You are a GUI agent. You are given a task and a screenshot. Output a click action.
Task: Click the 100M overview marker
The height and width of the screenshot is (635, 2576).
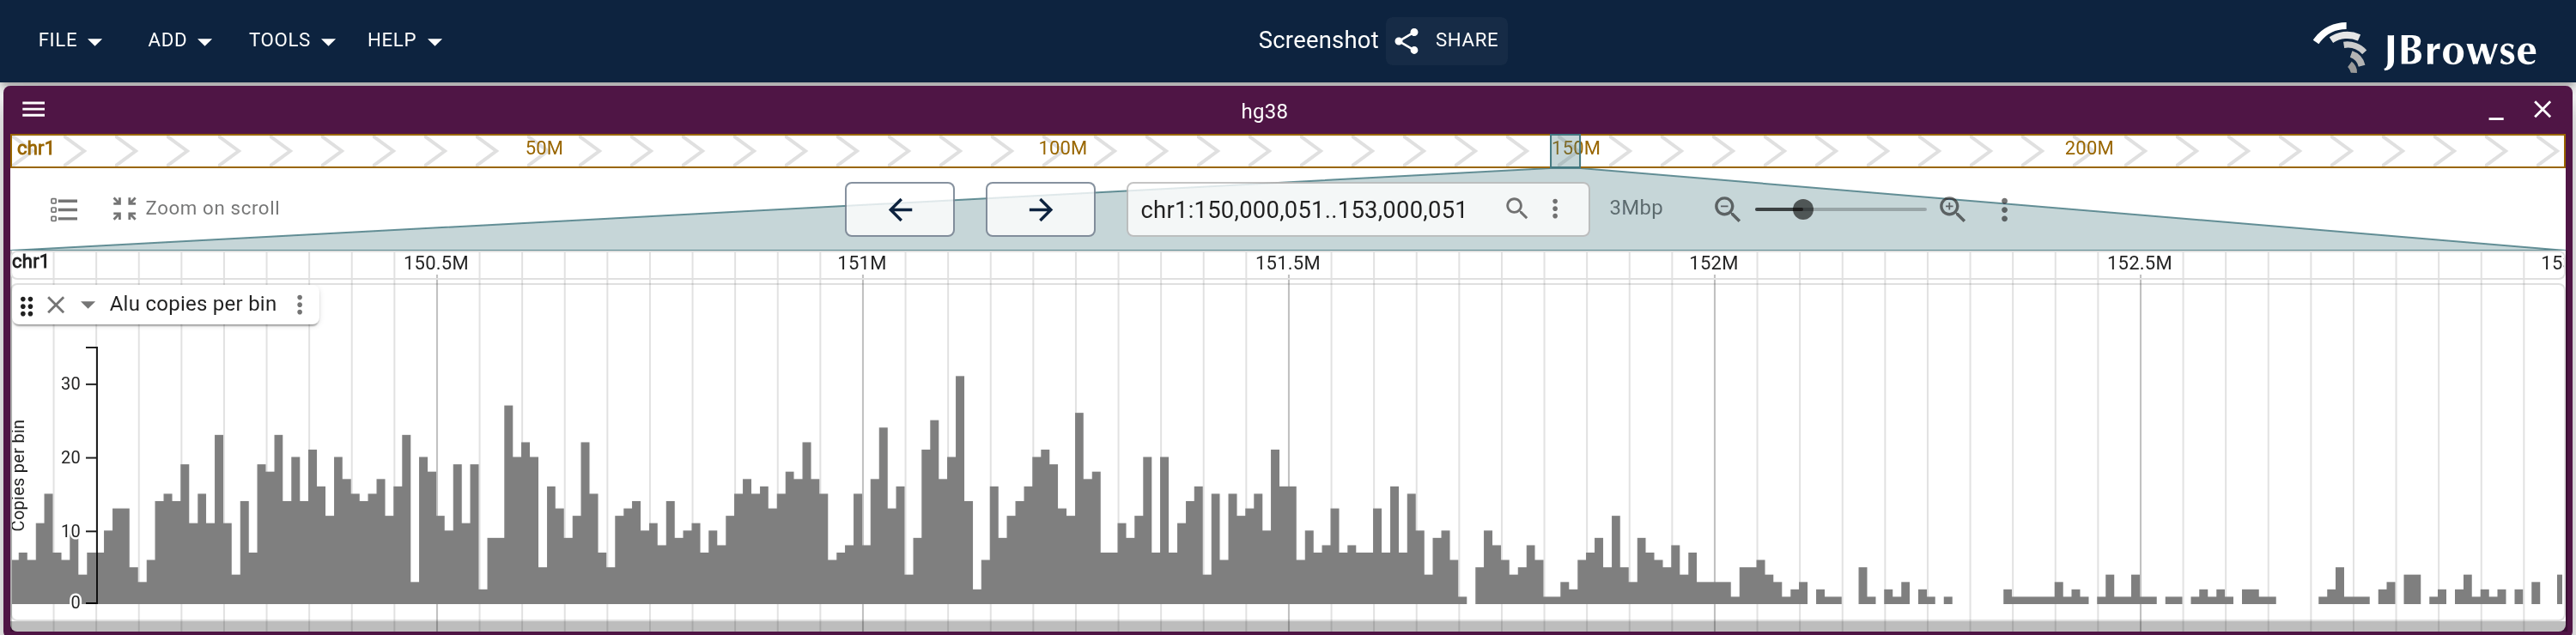[1062, 148]
